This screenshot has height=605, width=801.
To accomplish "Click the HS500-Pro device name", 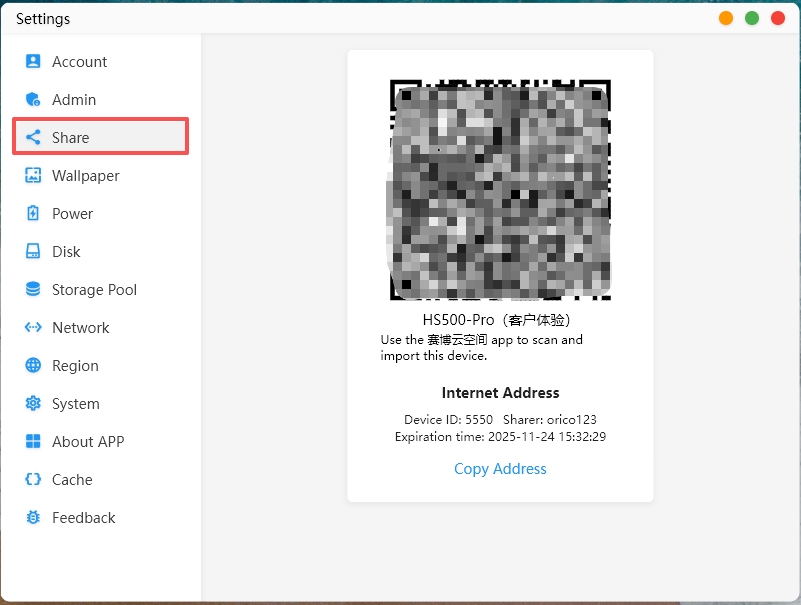I will click(496, 320).
